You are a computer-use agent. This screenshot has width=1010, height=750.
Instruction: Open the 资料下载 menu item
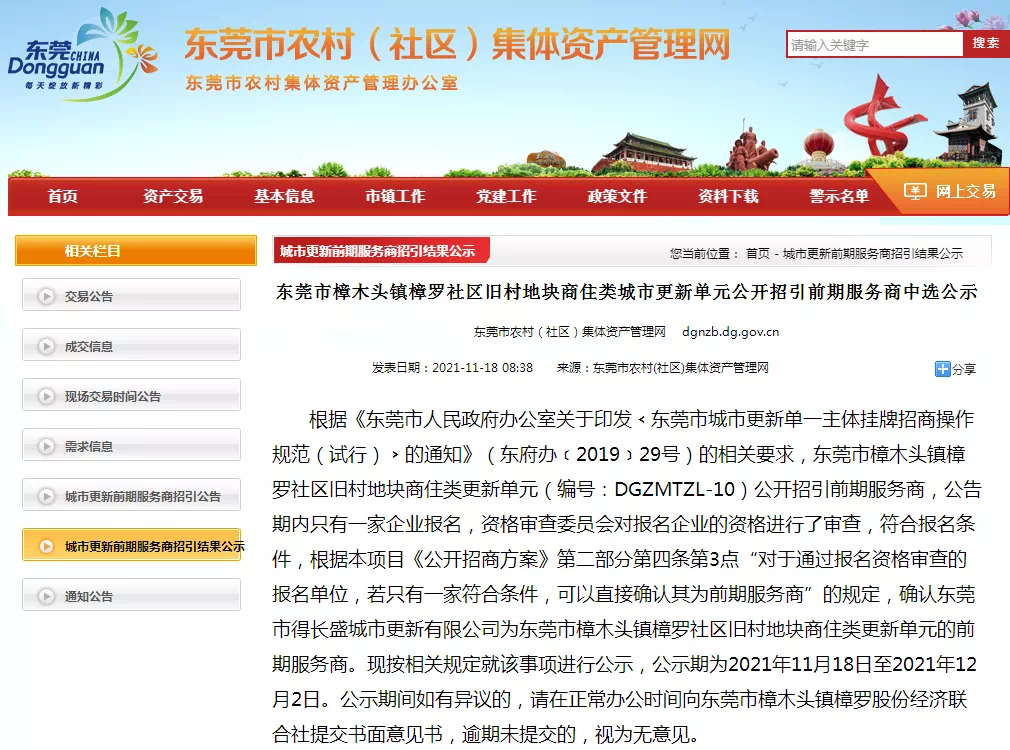pos(728,197)
